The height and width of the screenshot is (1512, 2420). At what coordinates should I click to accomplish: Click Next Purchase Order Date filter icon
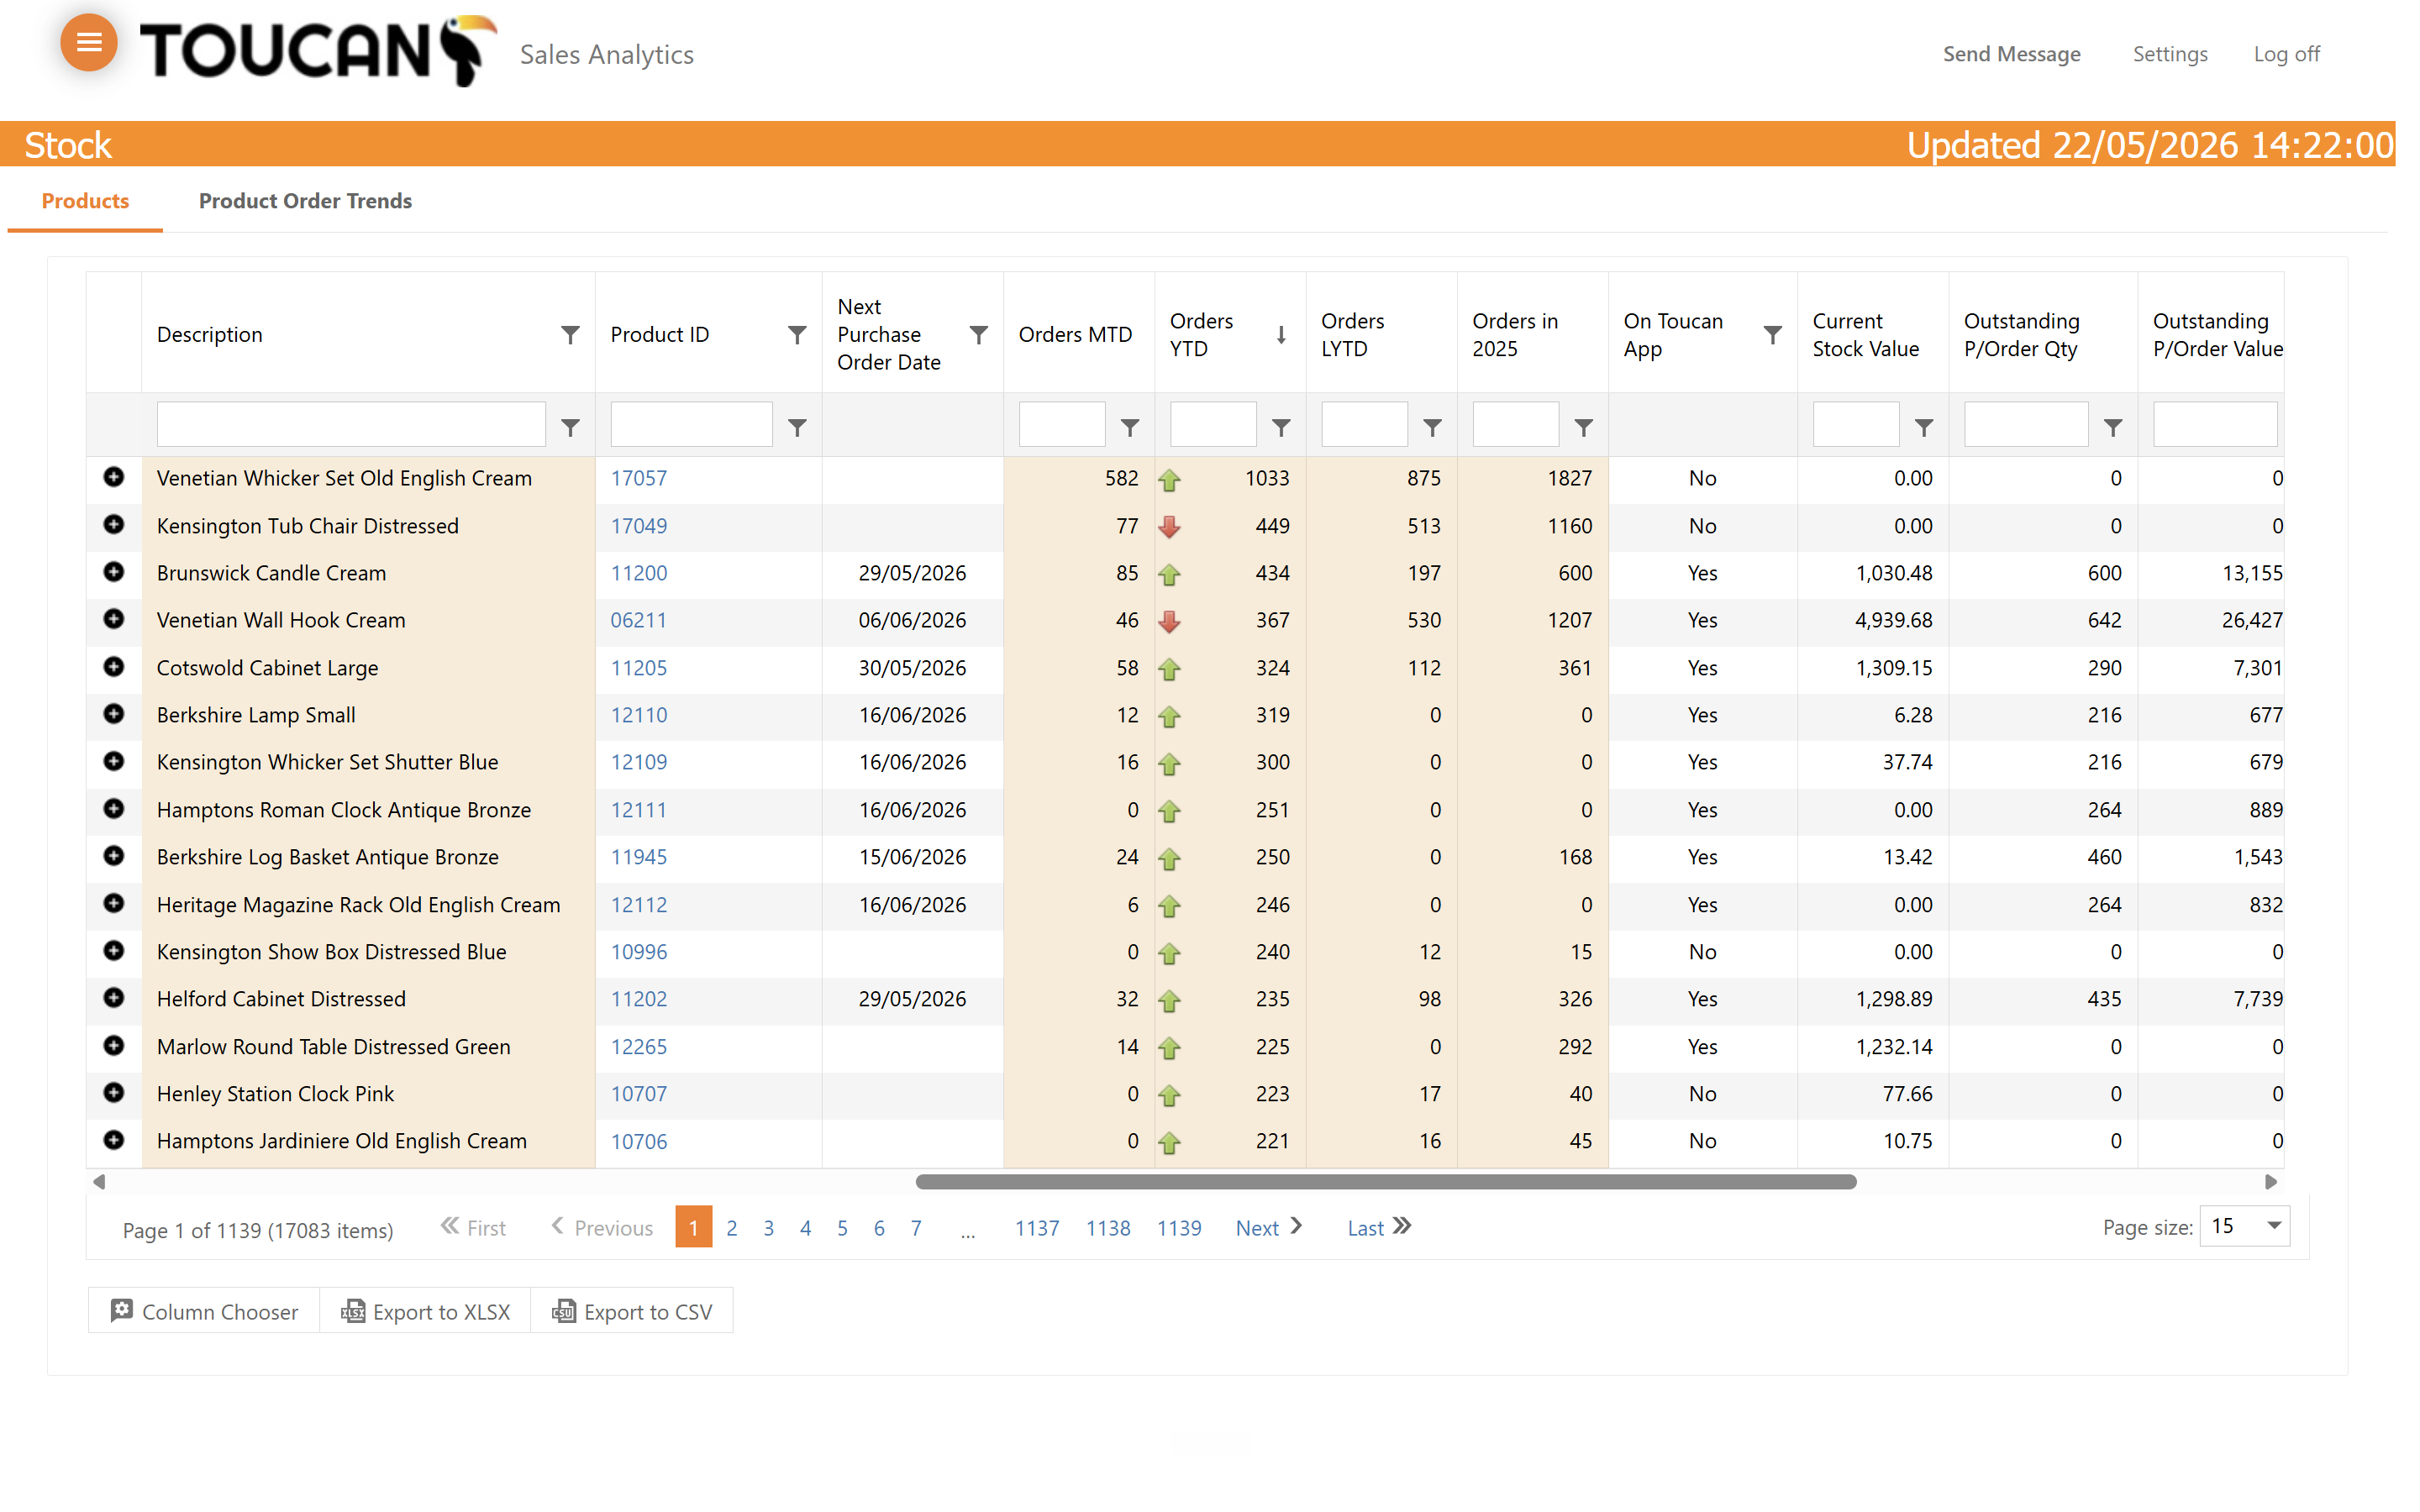(x=979, y=334)
